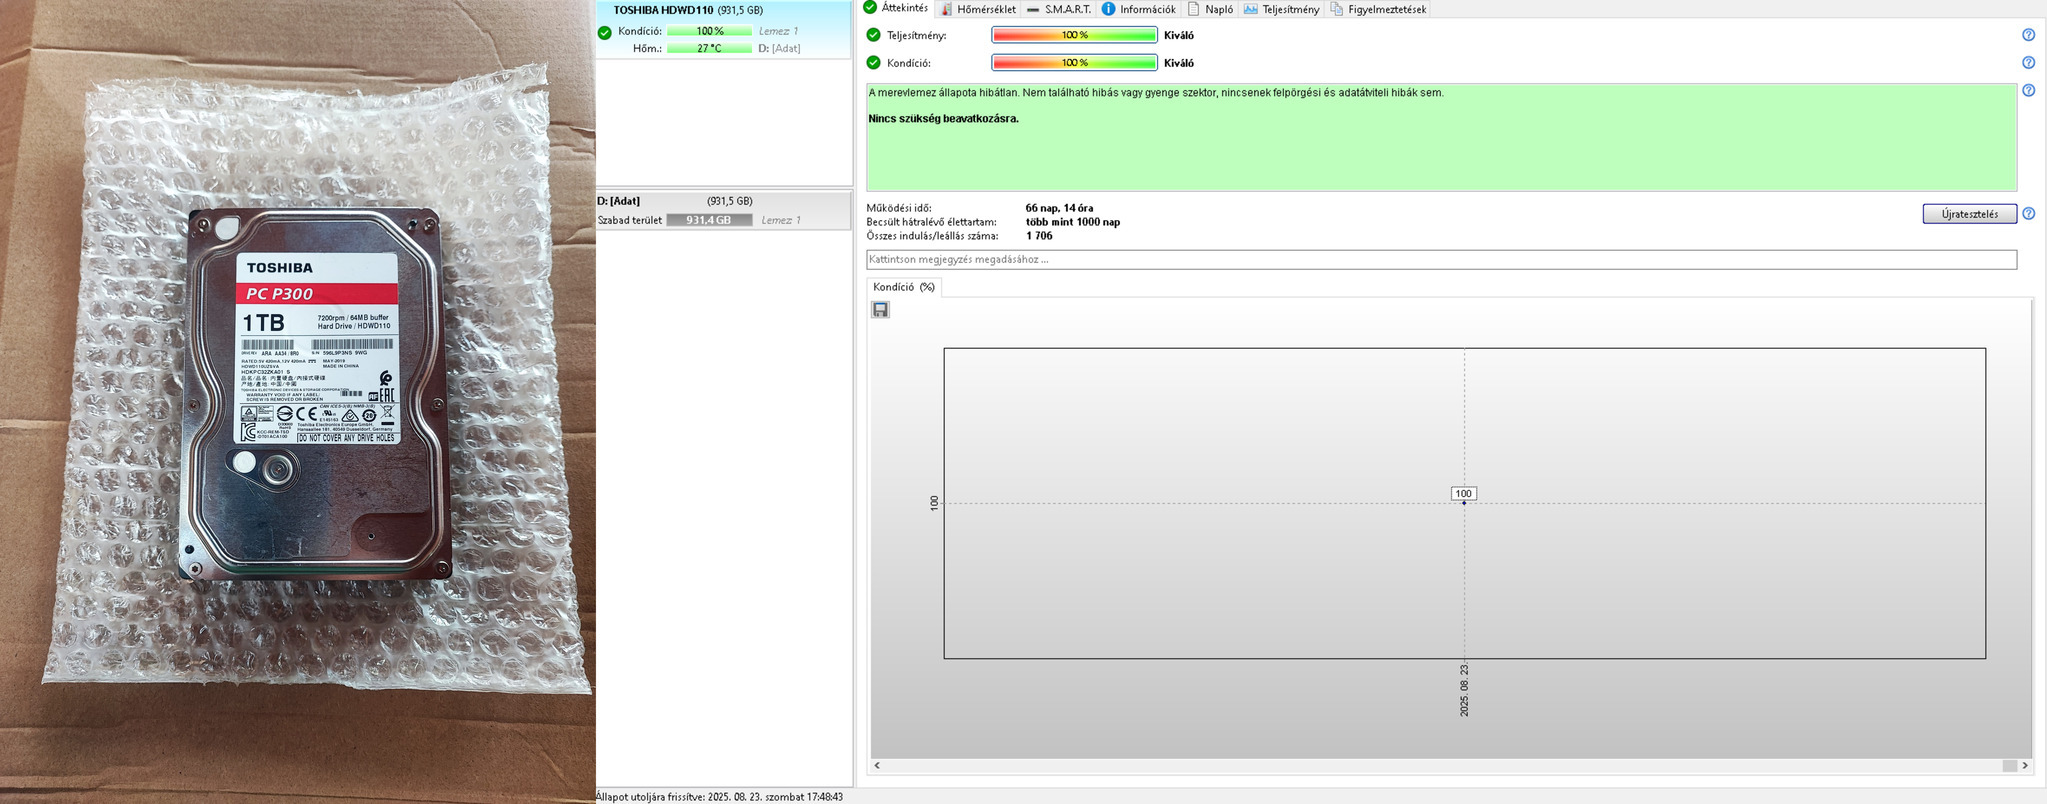Image resolution: width=2047 pixels, height=804 pixels.
Task: Click the Teljesítmény 100 % progress bar
Action: click(1074, 35)
